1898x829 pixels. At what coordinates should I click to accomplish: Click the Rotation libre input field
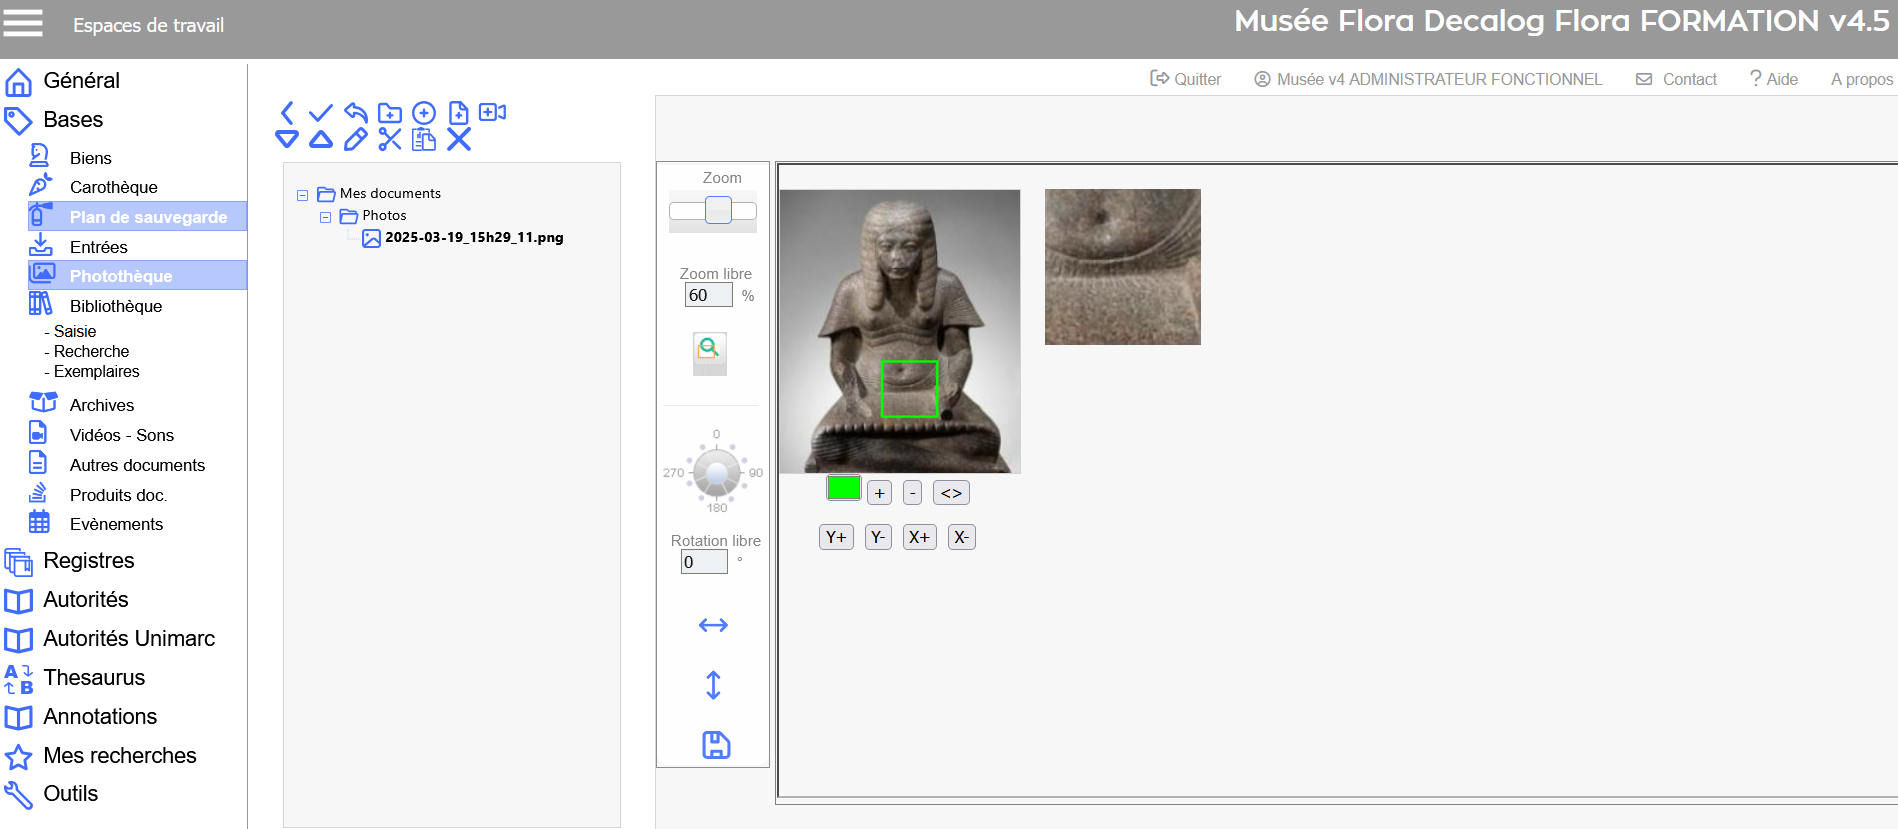click(x=704, y=562)
